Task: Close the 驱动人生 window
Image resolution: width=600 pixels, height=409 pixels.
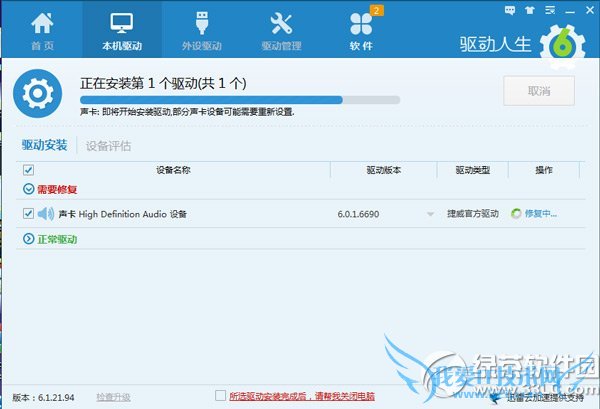Action: 590,10
